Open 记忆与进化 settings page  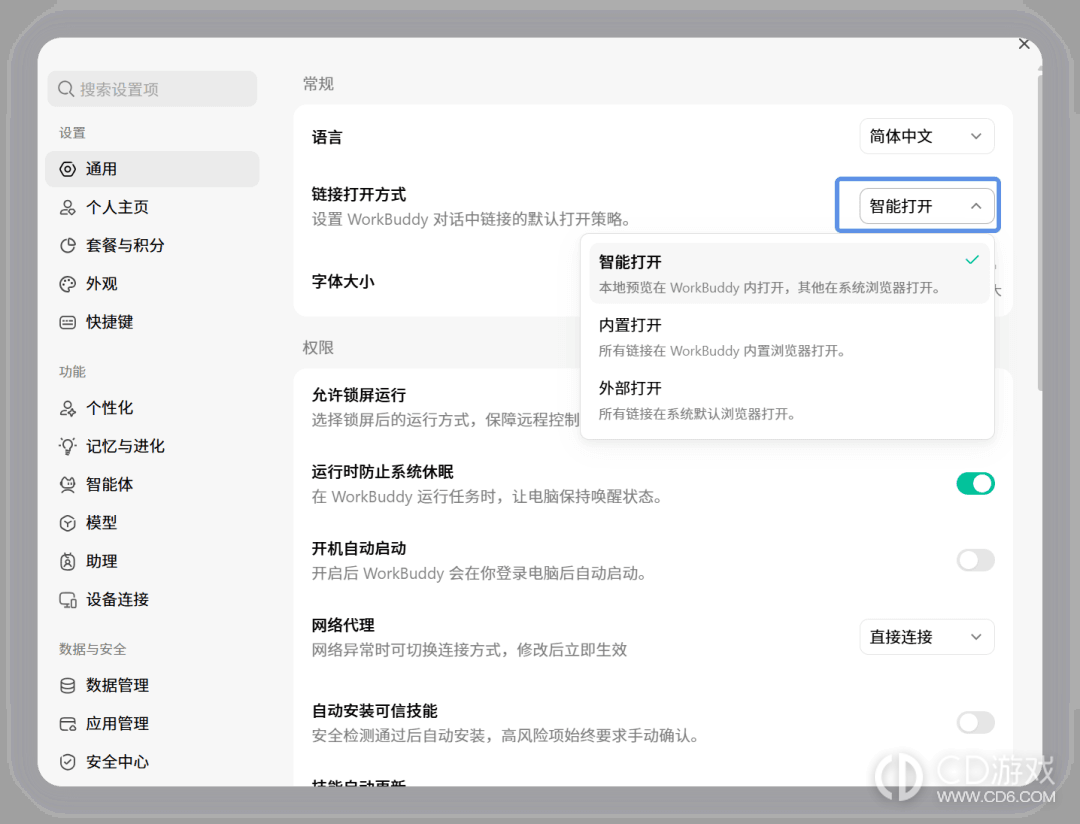coord(152,446)
